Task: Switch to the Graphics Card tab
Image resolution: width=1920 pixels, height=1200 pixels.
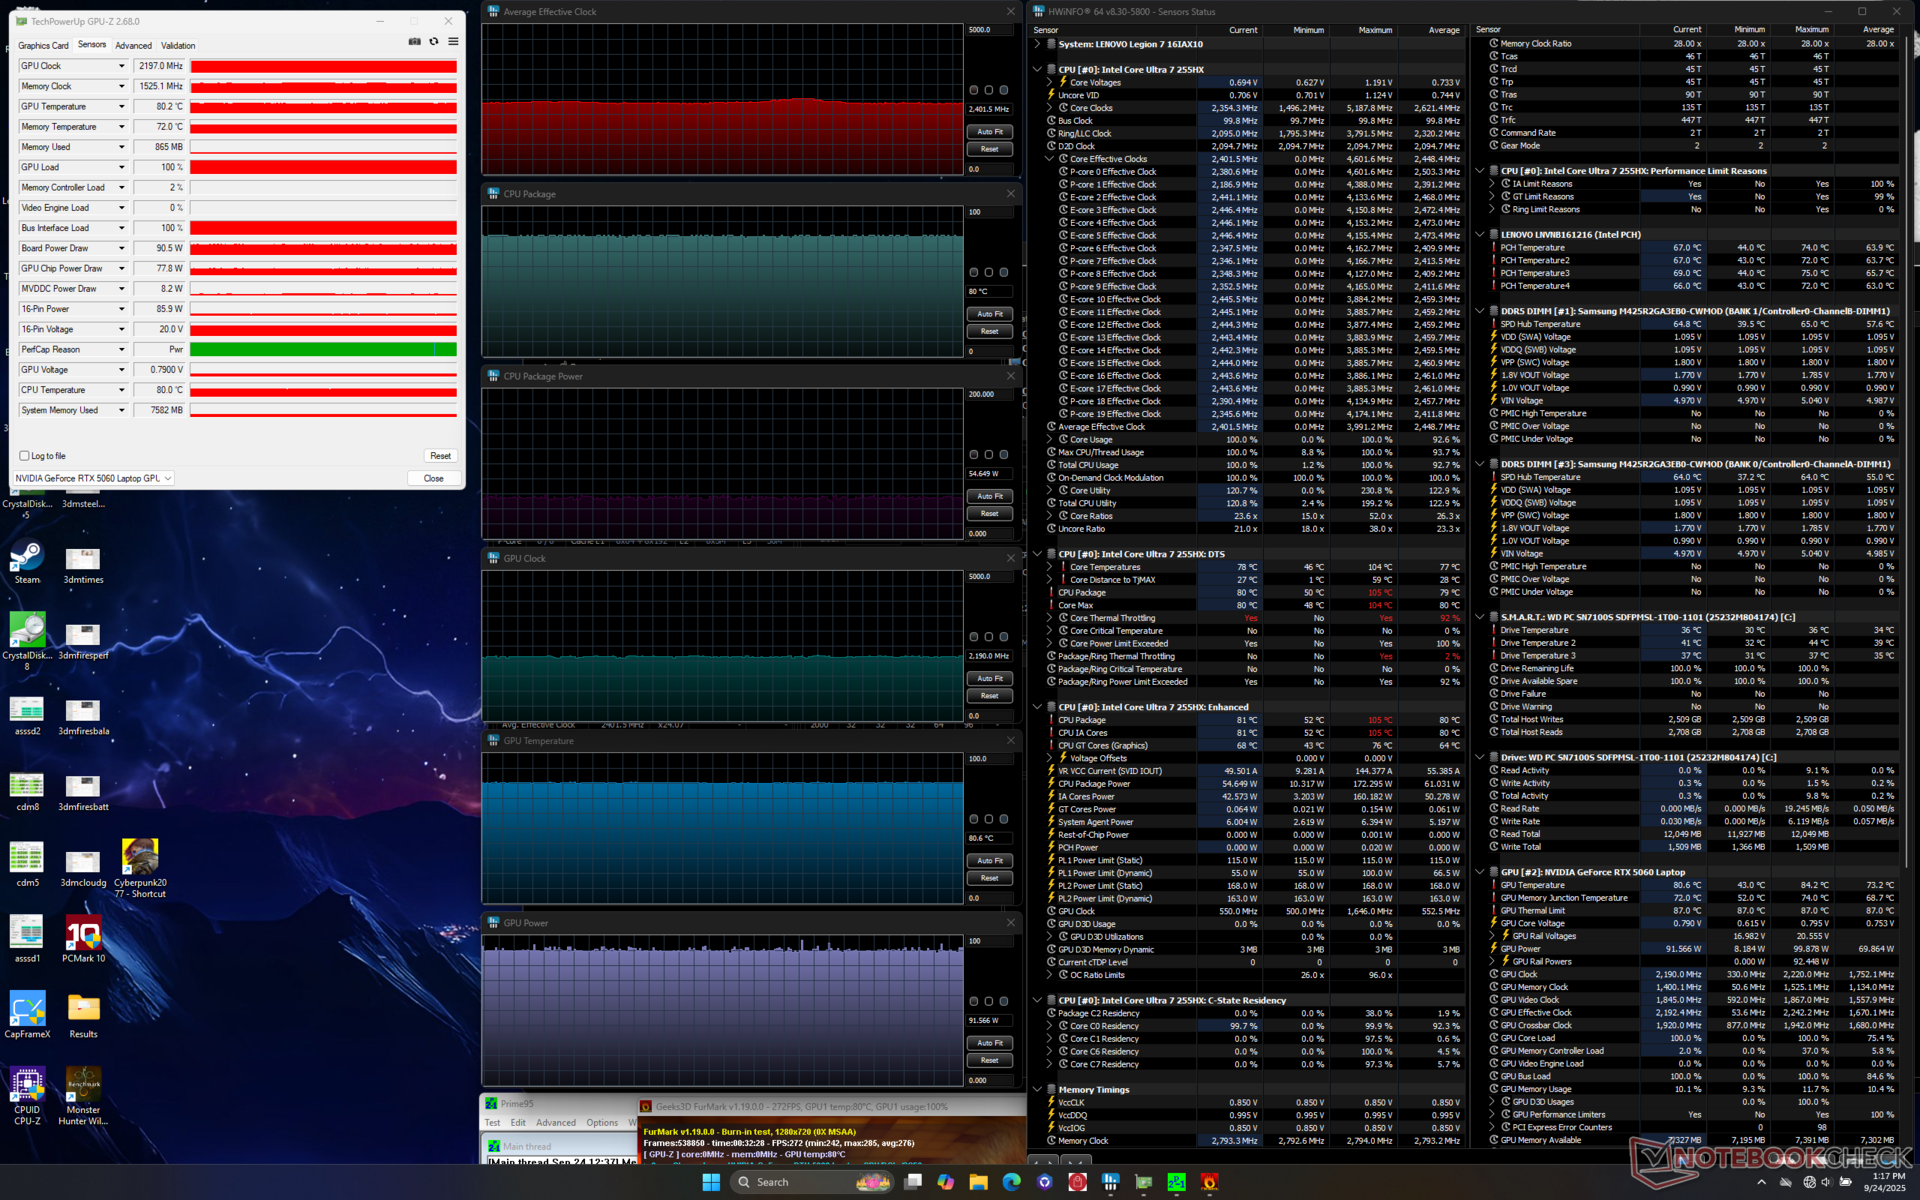Action: click(43, 46)
